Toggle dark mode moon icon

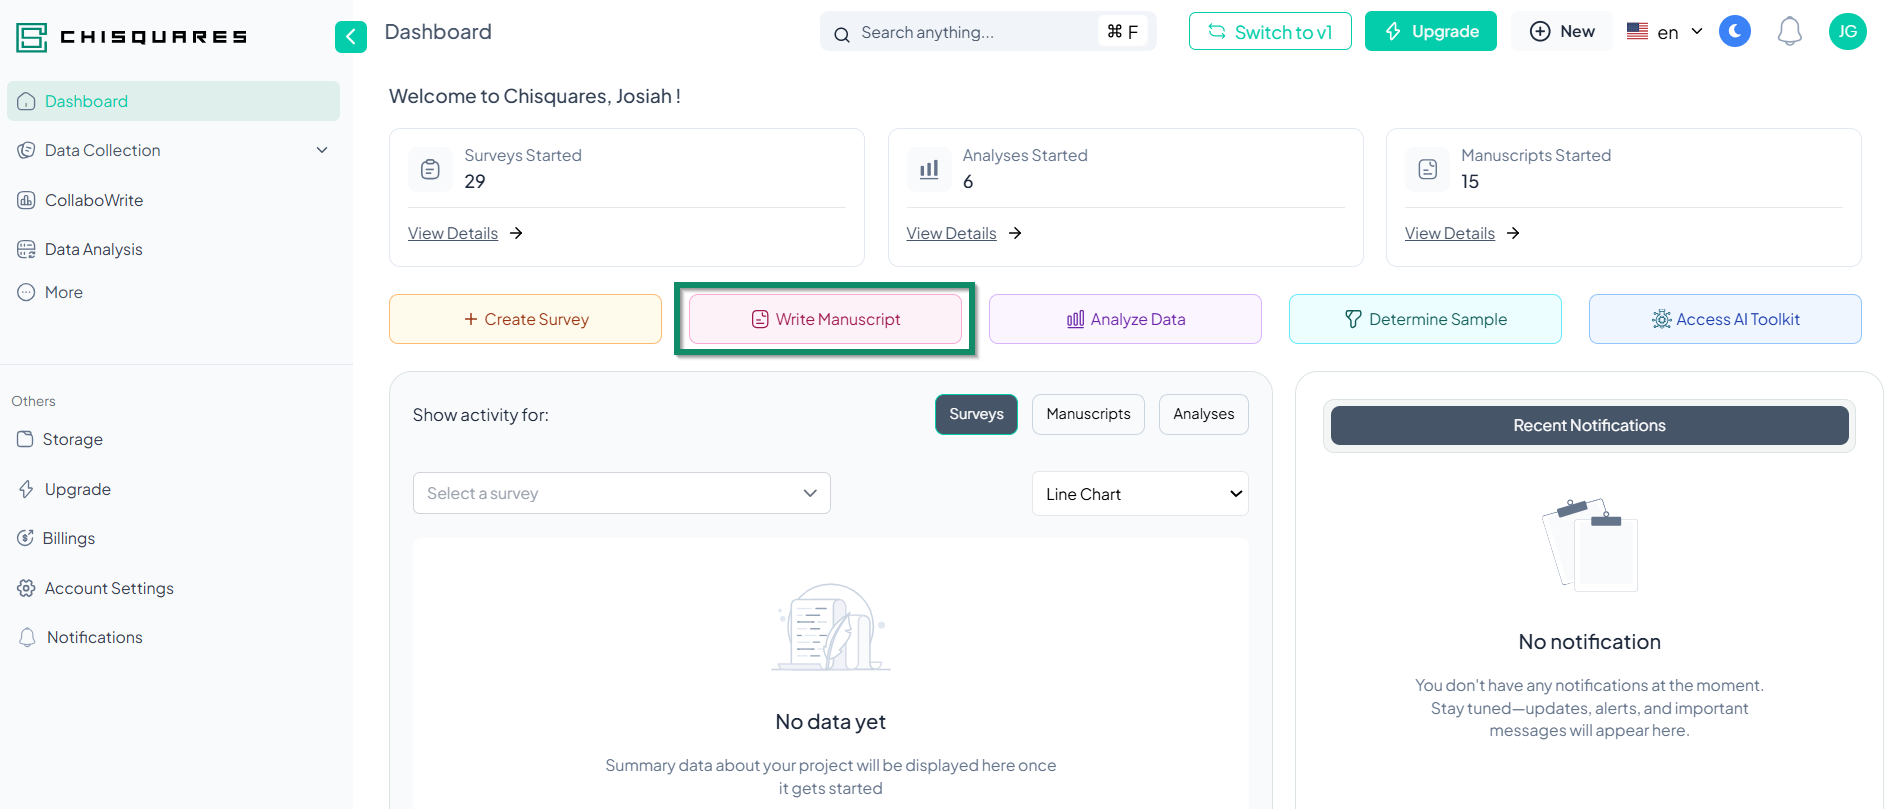click(1735, 32)
